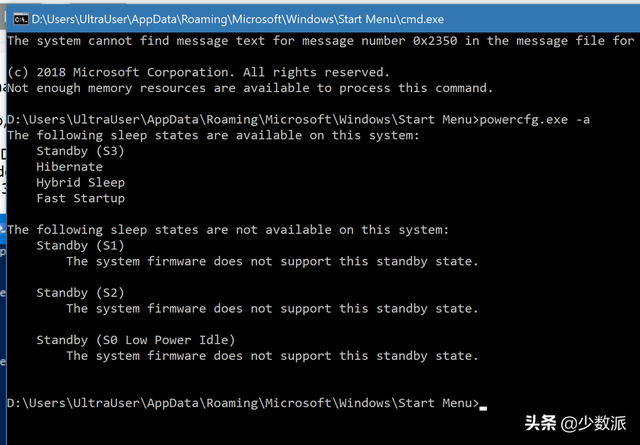Click the firmware message under Standby (S1)

click(272, 261)
